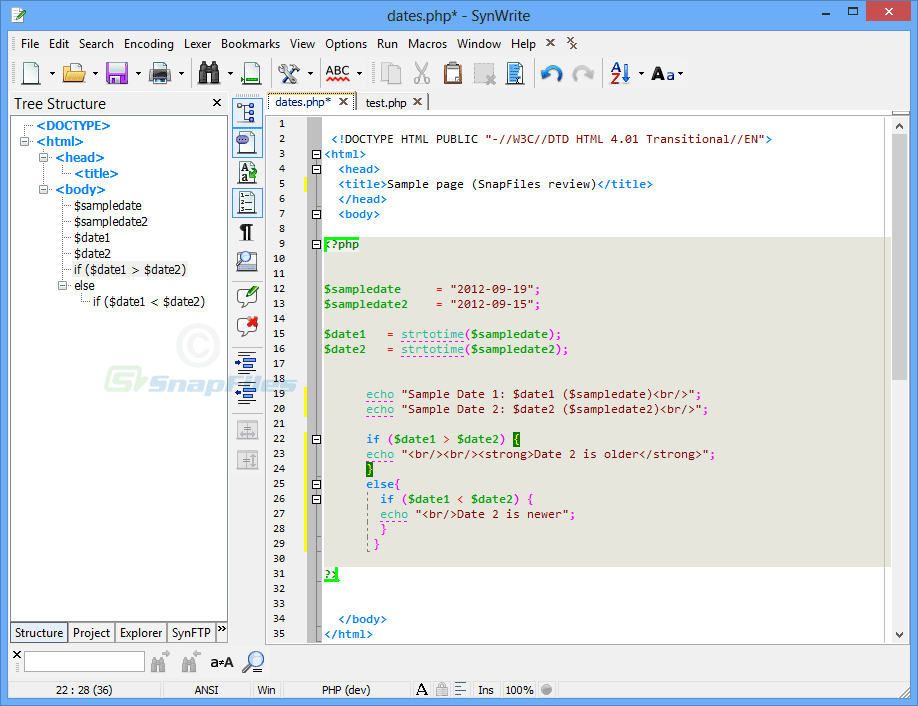The width and height of the screenshot is (918, 706).
Task: Click the add comment icon in sidebar
Action: click(x=246, y=296)
